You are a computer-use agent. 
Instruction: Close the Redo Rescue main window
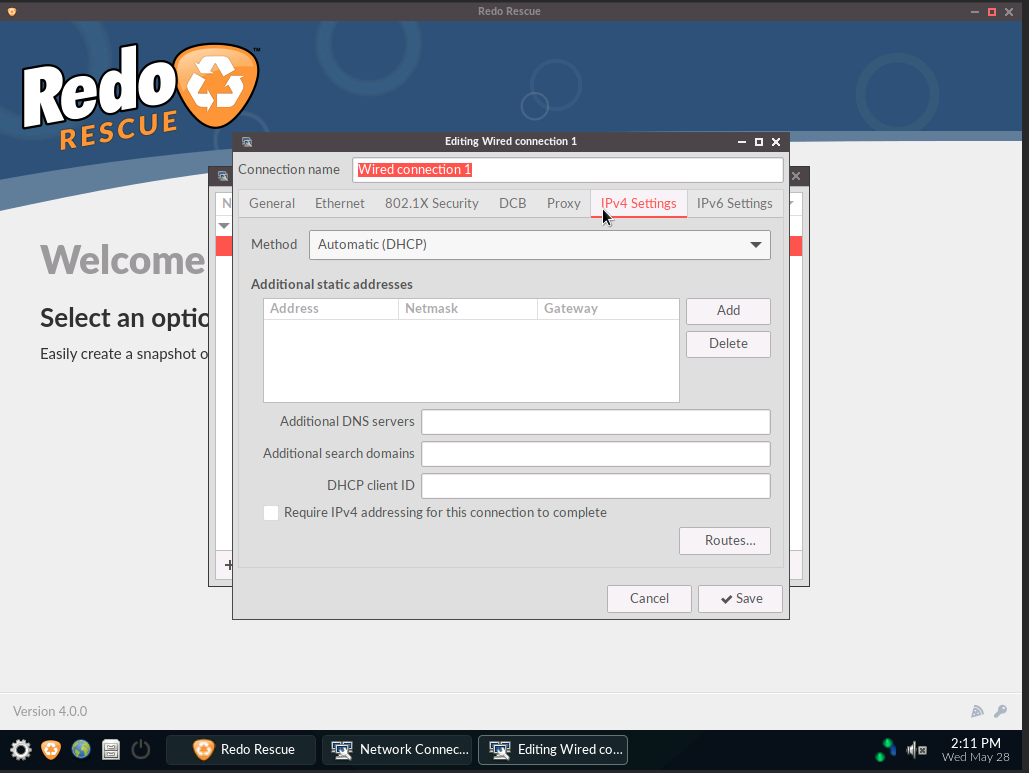(x=1009, y=12)
